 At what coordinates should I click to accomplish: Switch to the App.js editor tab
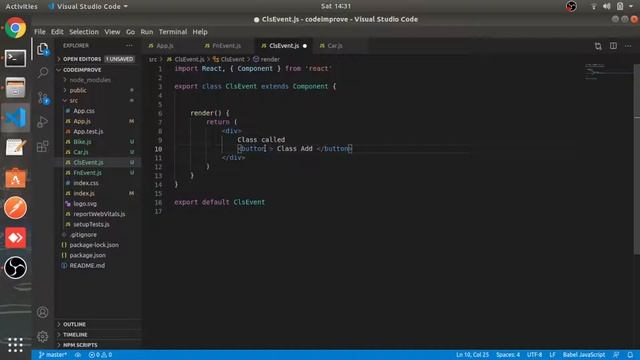[170, 46]
